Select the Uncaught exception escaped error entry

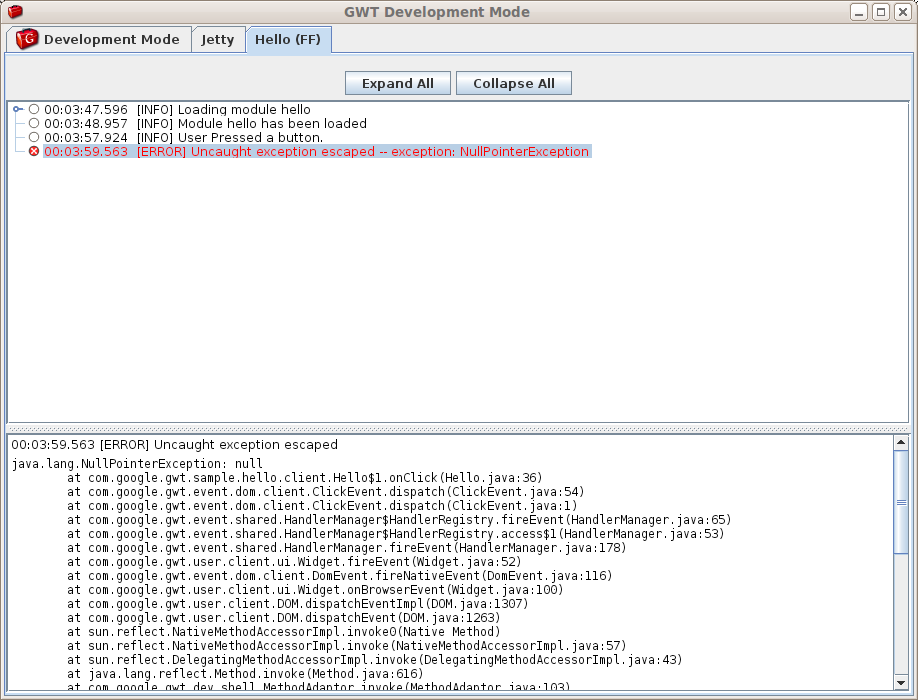(317, 152)
